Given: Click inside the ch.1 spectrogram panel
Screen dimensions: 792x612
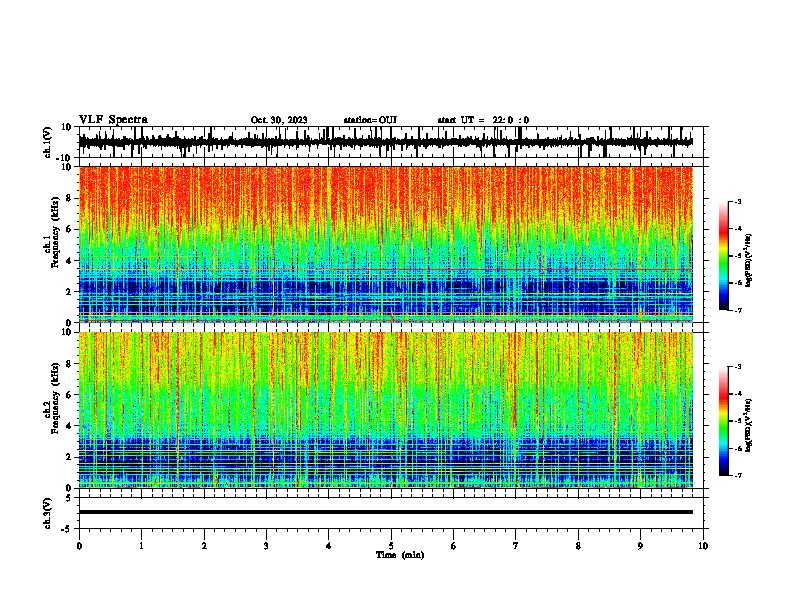Looking at the screenshot, I should pos(385,244).
